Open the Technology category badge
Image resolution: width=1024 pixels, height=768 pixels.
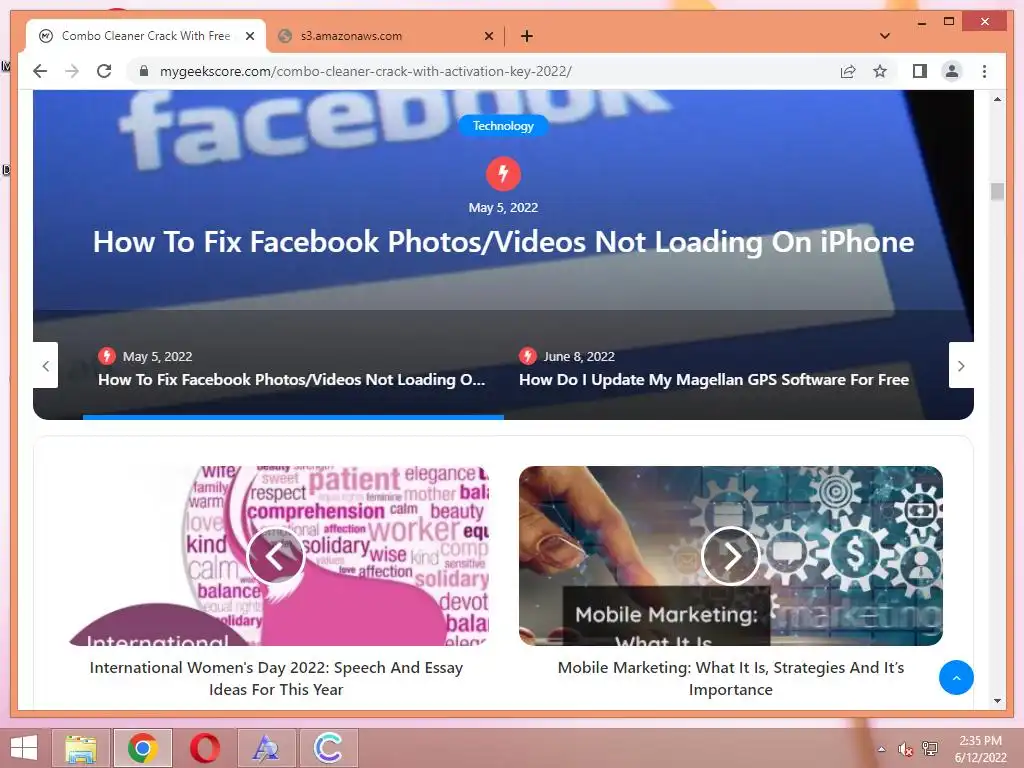503,125
